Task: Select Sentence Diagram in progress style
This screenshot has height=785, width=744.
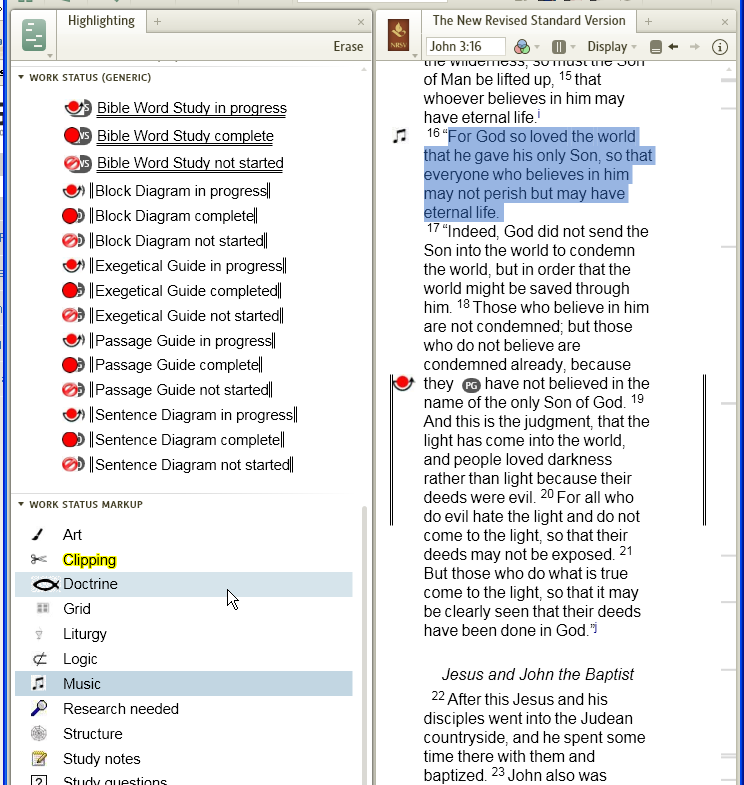Action: pos(180,415)
